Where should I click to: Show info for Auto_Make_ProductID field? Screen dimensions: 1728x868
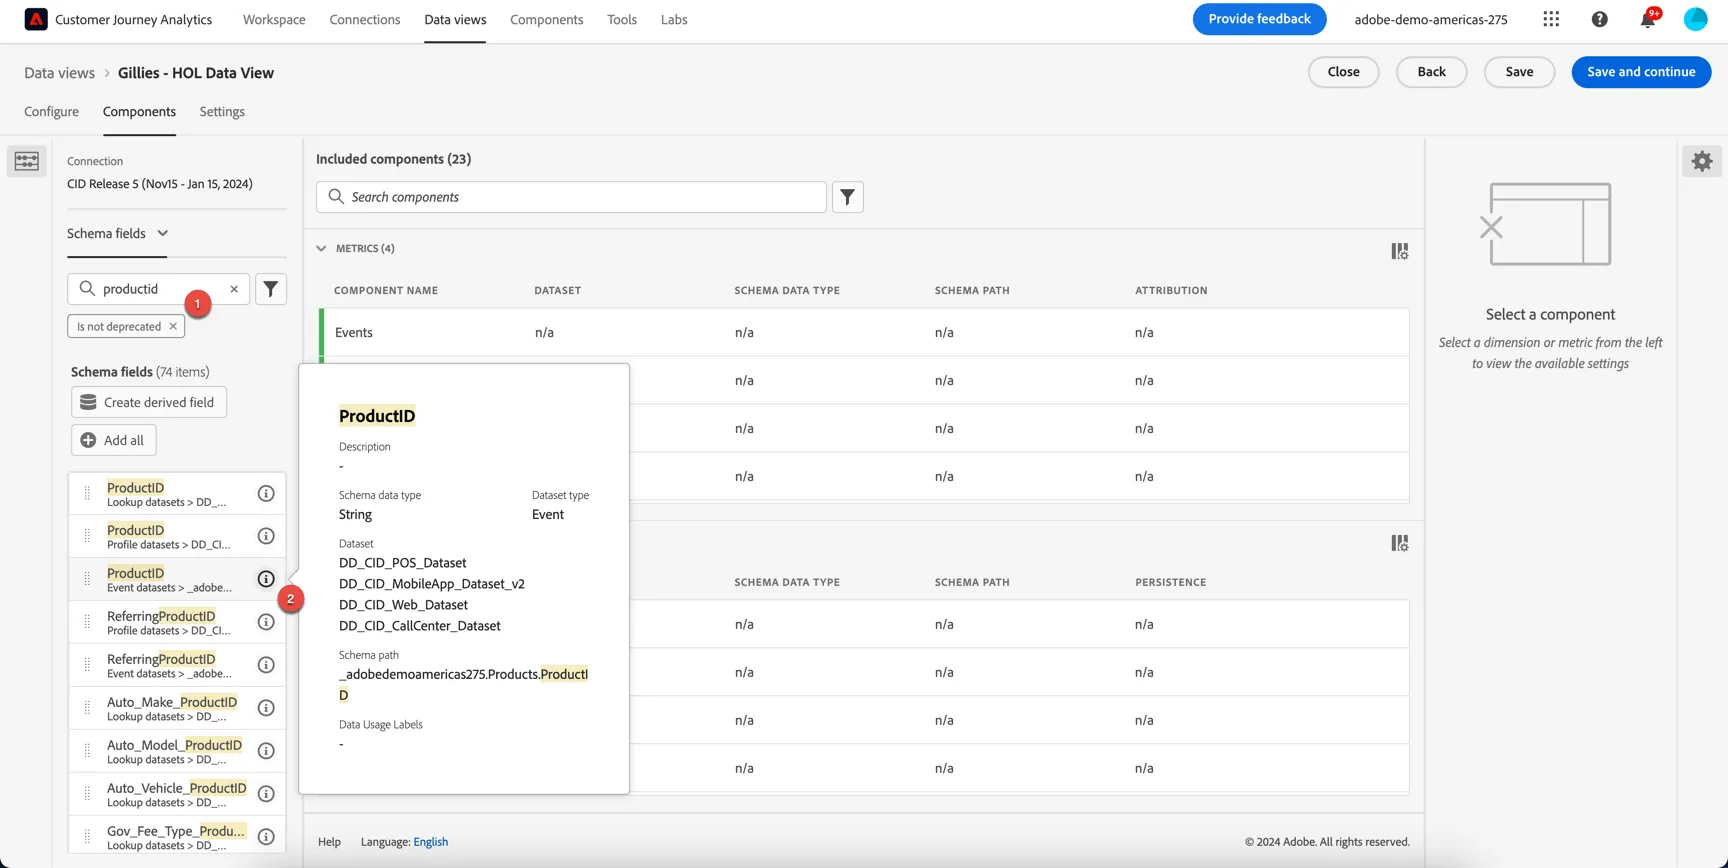266,708
